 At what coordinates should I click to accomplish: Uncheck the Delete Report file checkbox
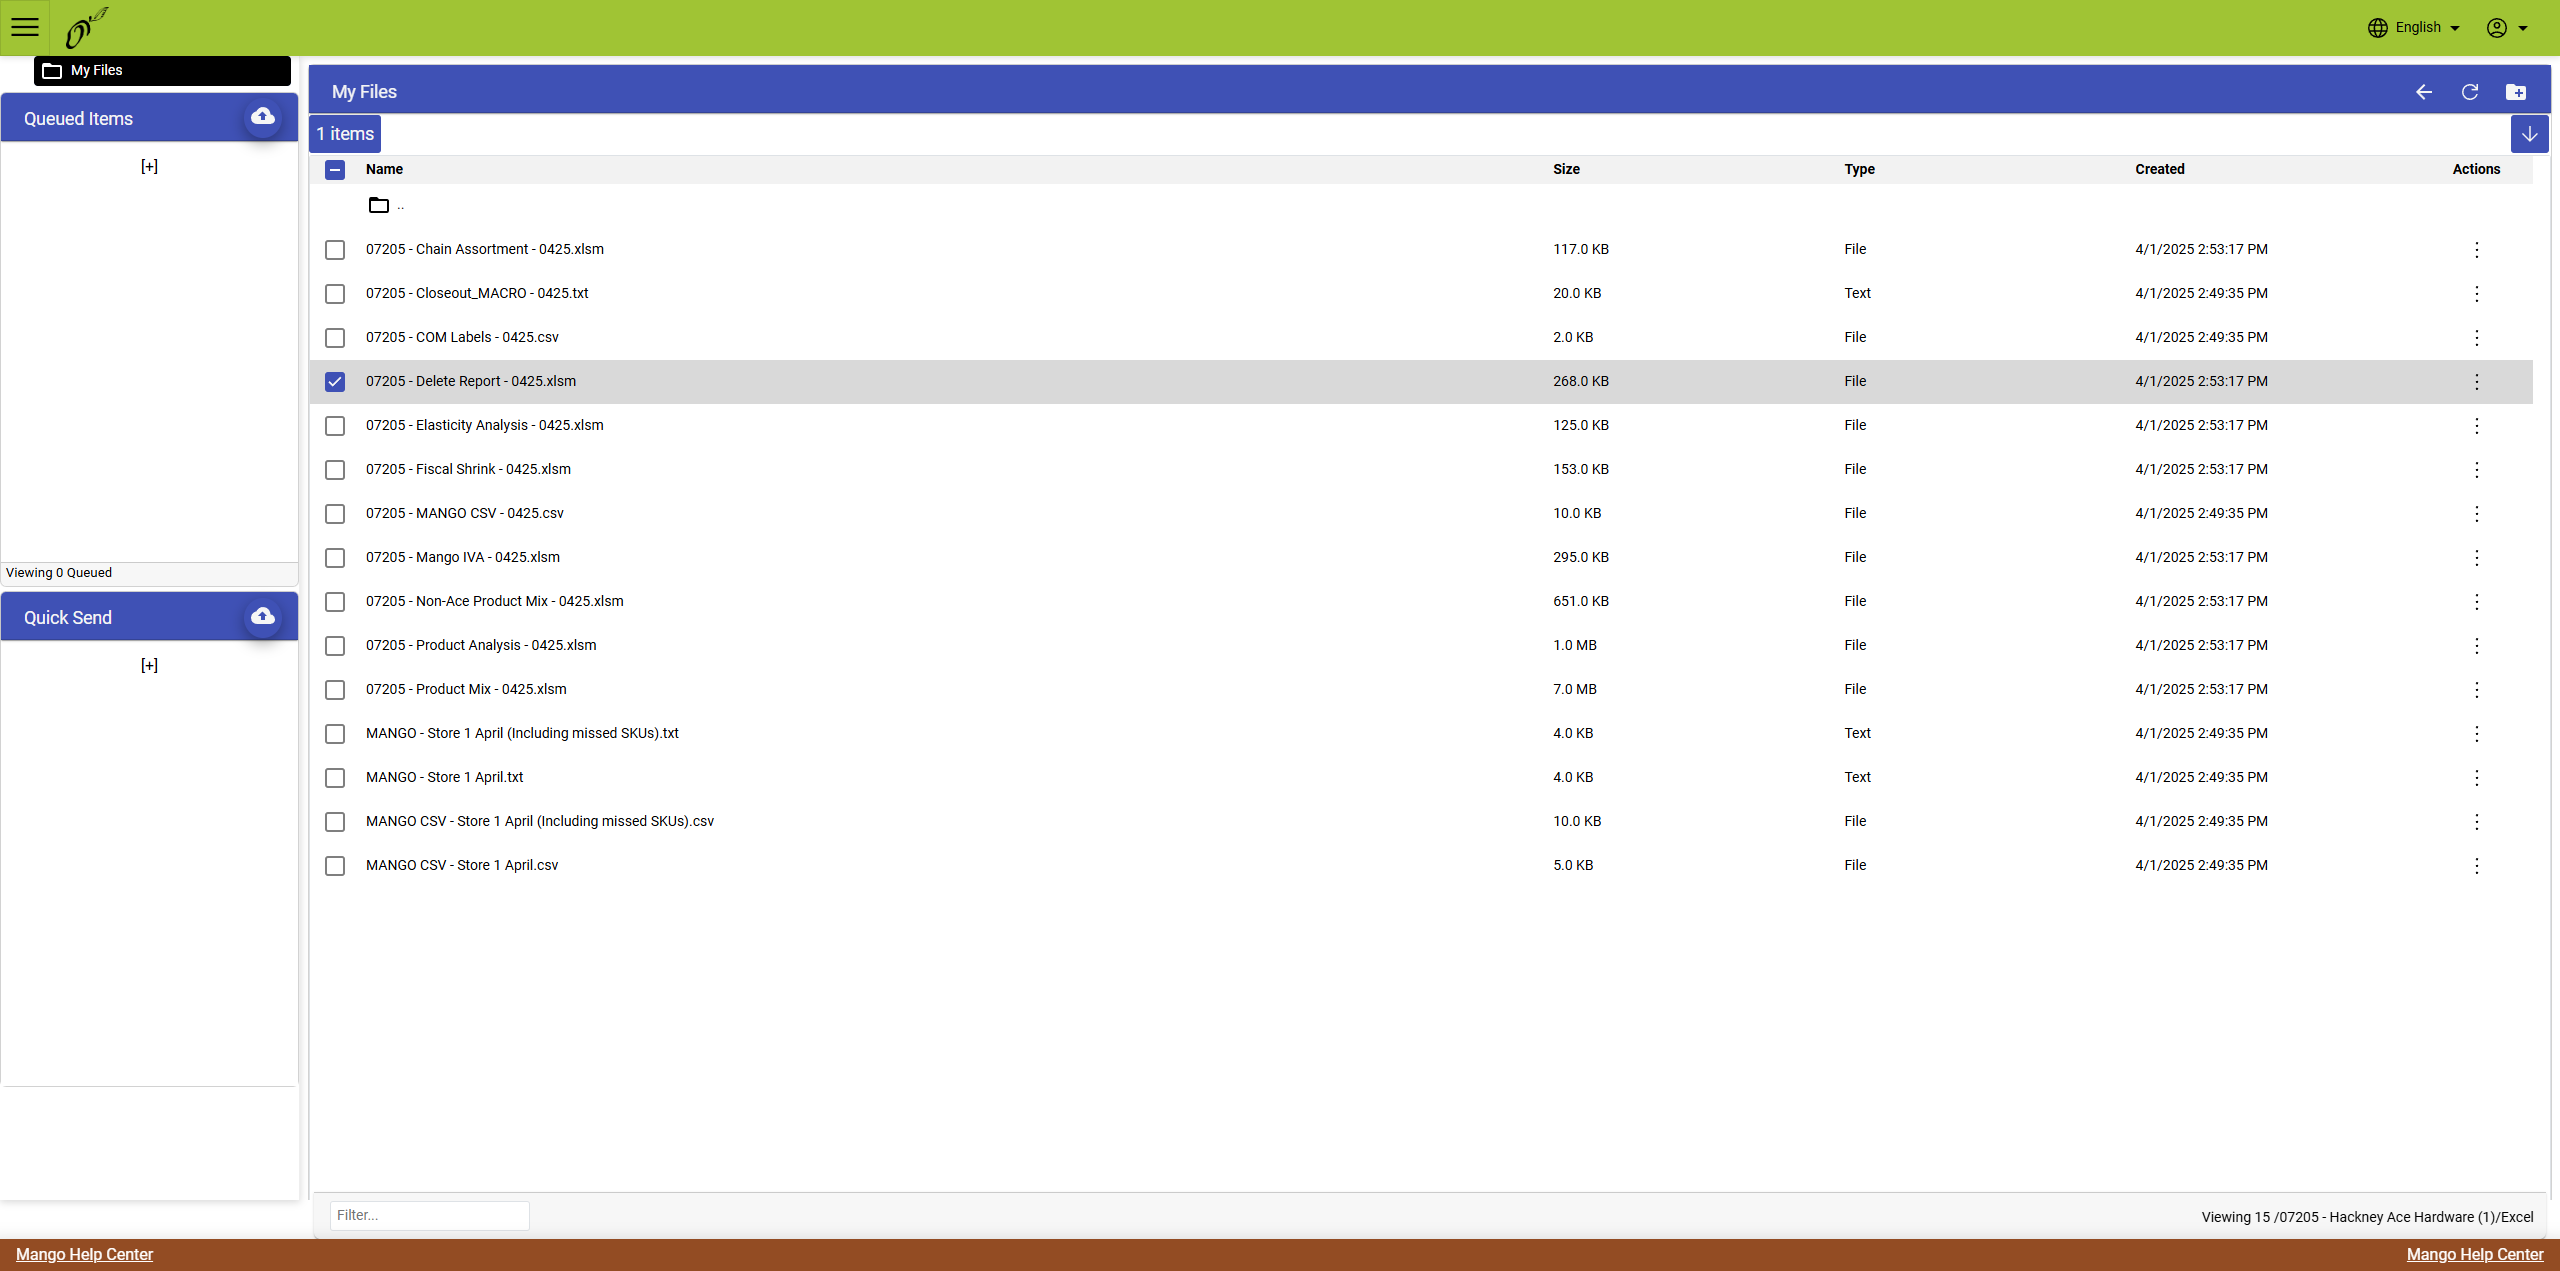point(335,382)
